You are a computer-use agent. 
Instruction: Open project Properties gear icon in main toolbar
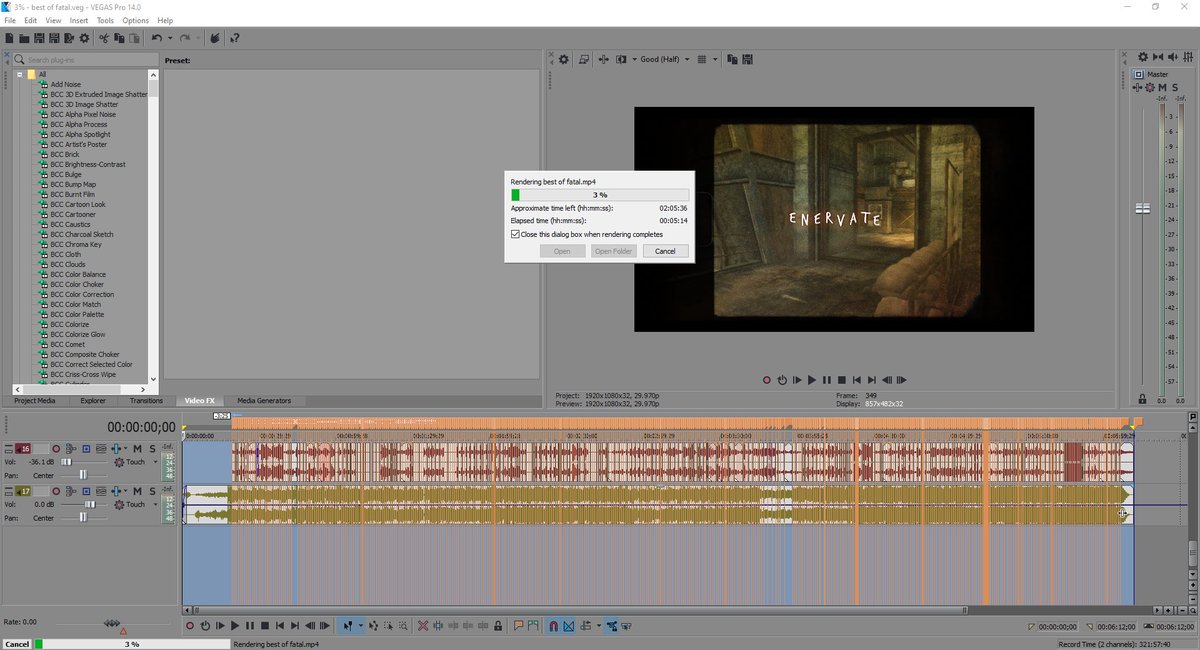point(84,38)
